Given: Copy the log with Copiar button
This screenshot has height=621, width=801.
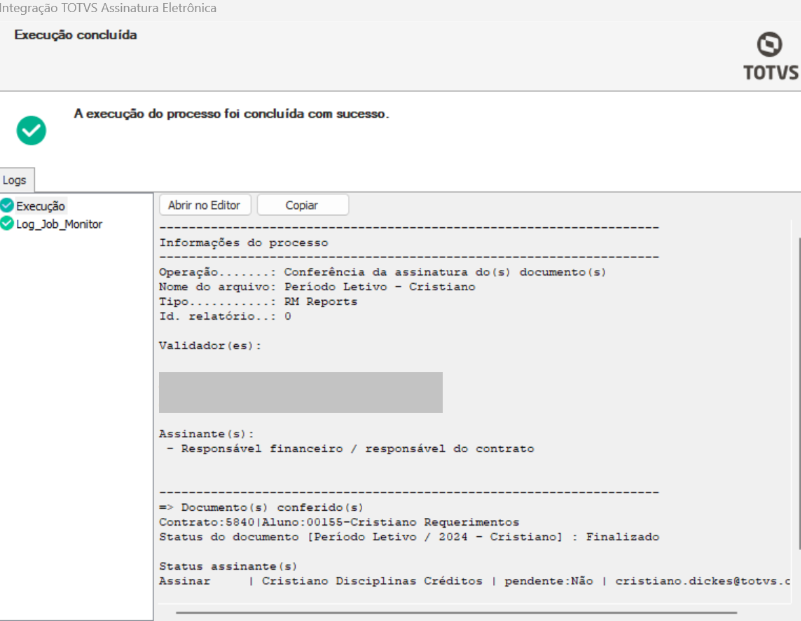Looking at the screenshot, I should click(x=303, y=205).
